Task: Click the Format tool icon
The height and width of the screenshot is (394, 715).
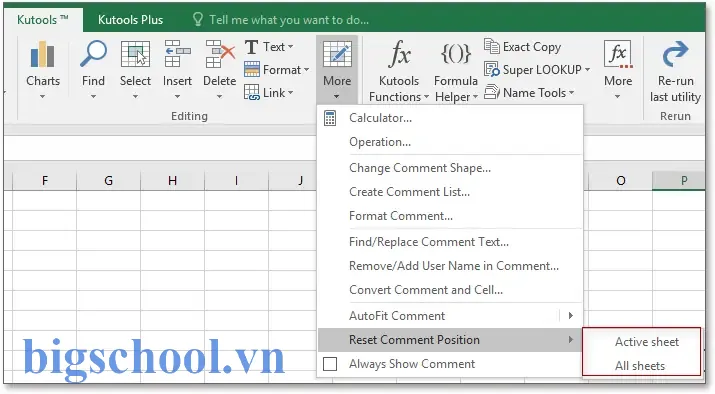Action: coord(252,70)
